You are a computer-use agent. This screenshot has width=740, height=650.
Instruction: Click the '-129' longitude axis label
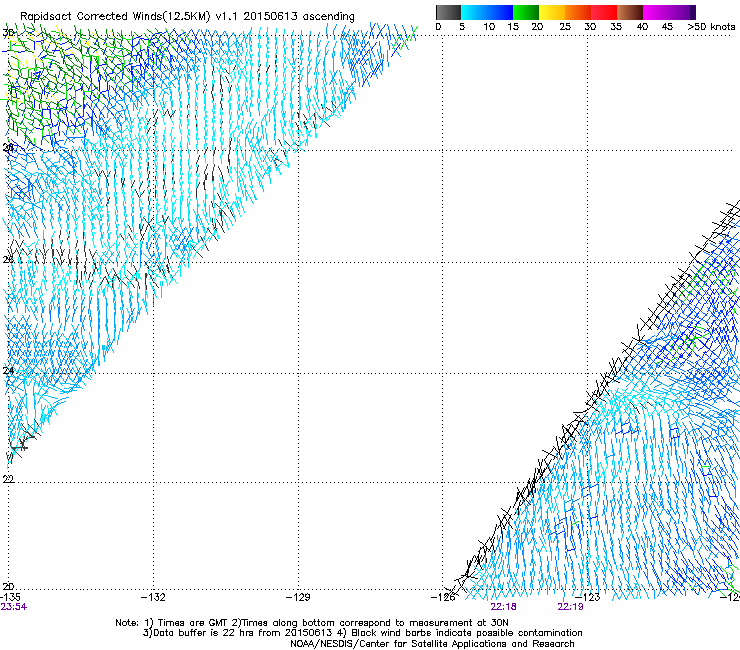[x=298, y=597]
